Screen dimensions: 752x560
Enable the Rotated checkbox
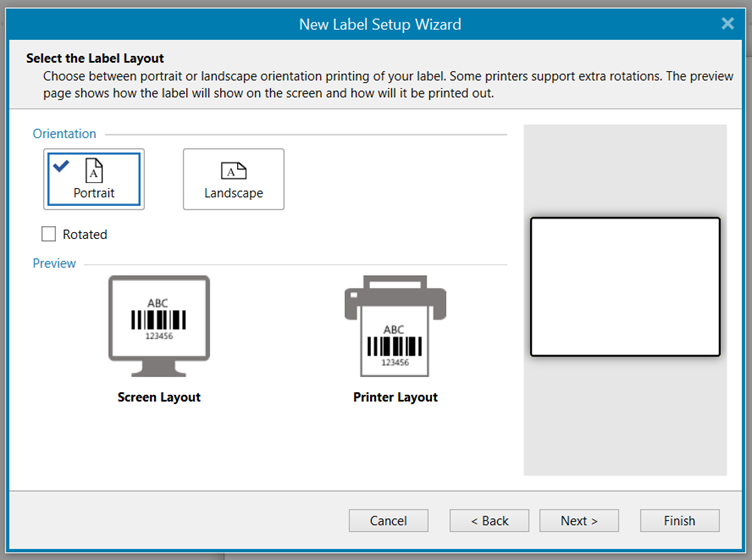click(x=49, y=234)
